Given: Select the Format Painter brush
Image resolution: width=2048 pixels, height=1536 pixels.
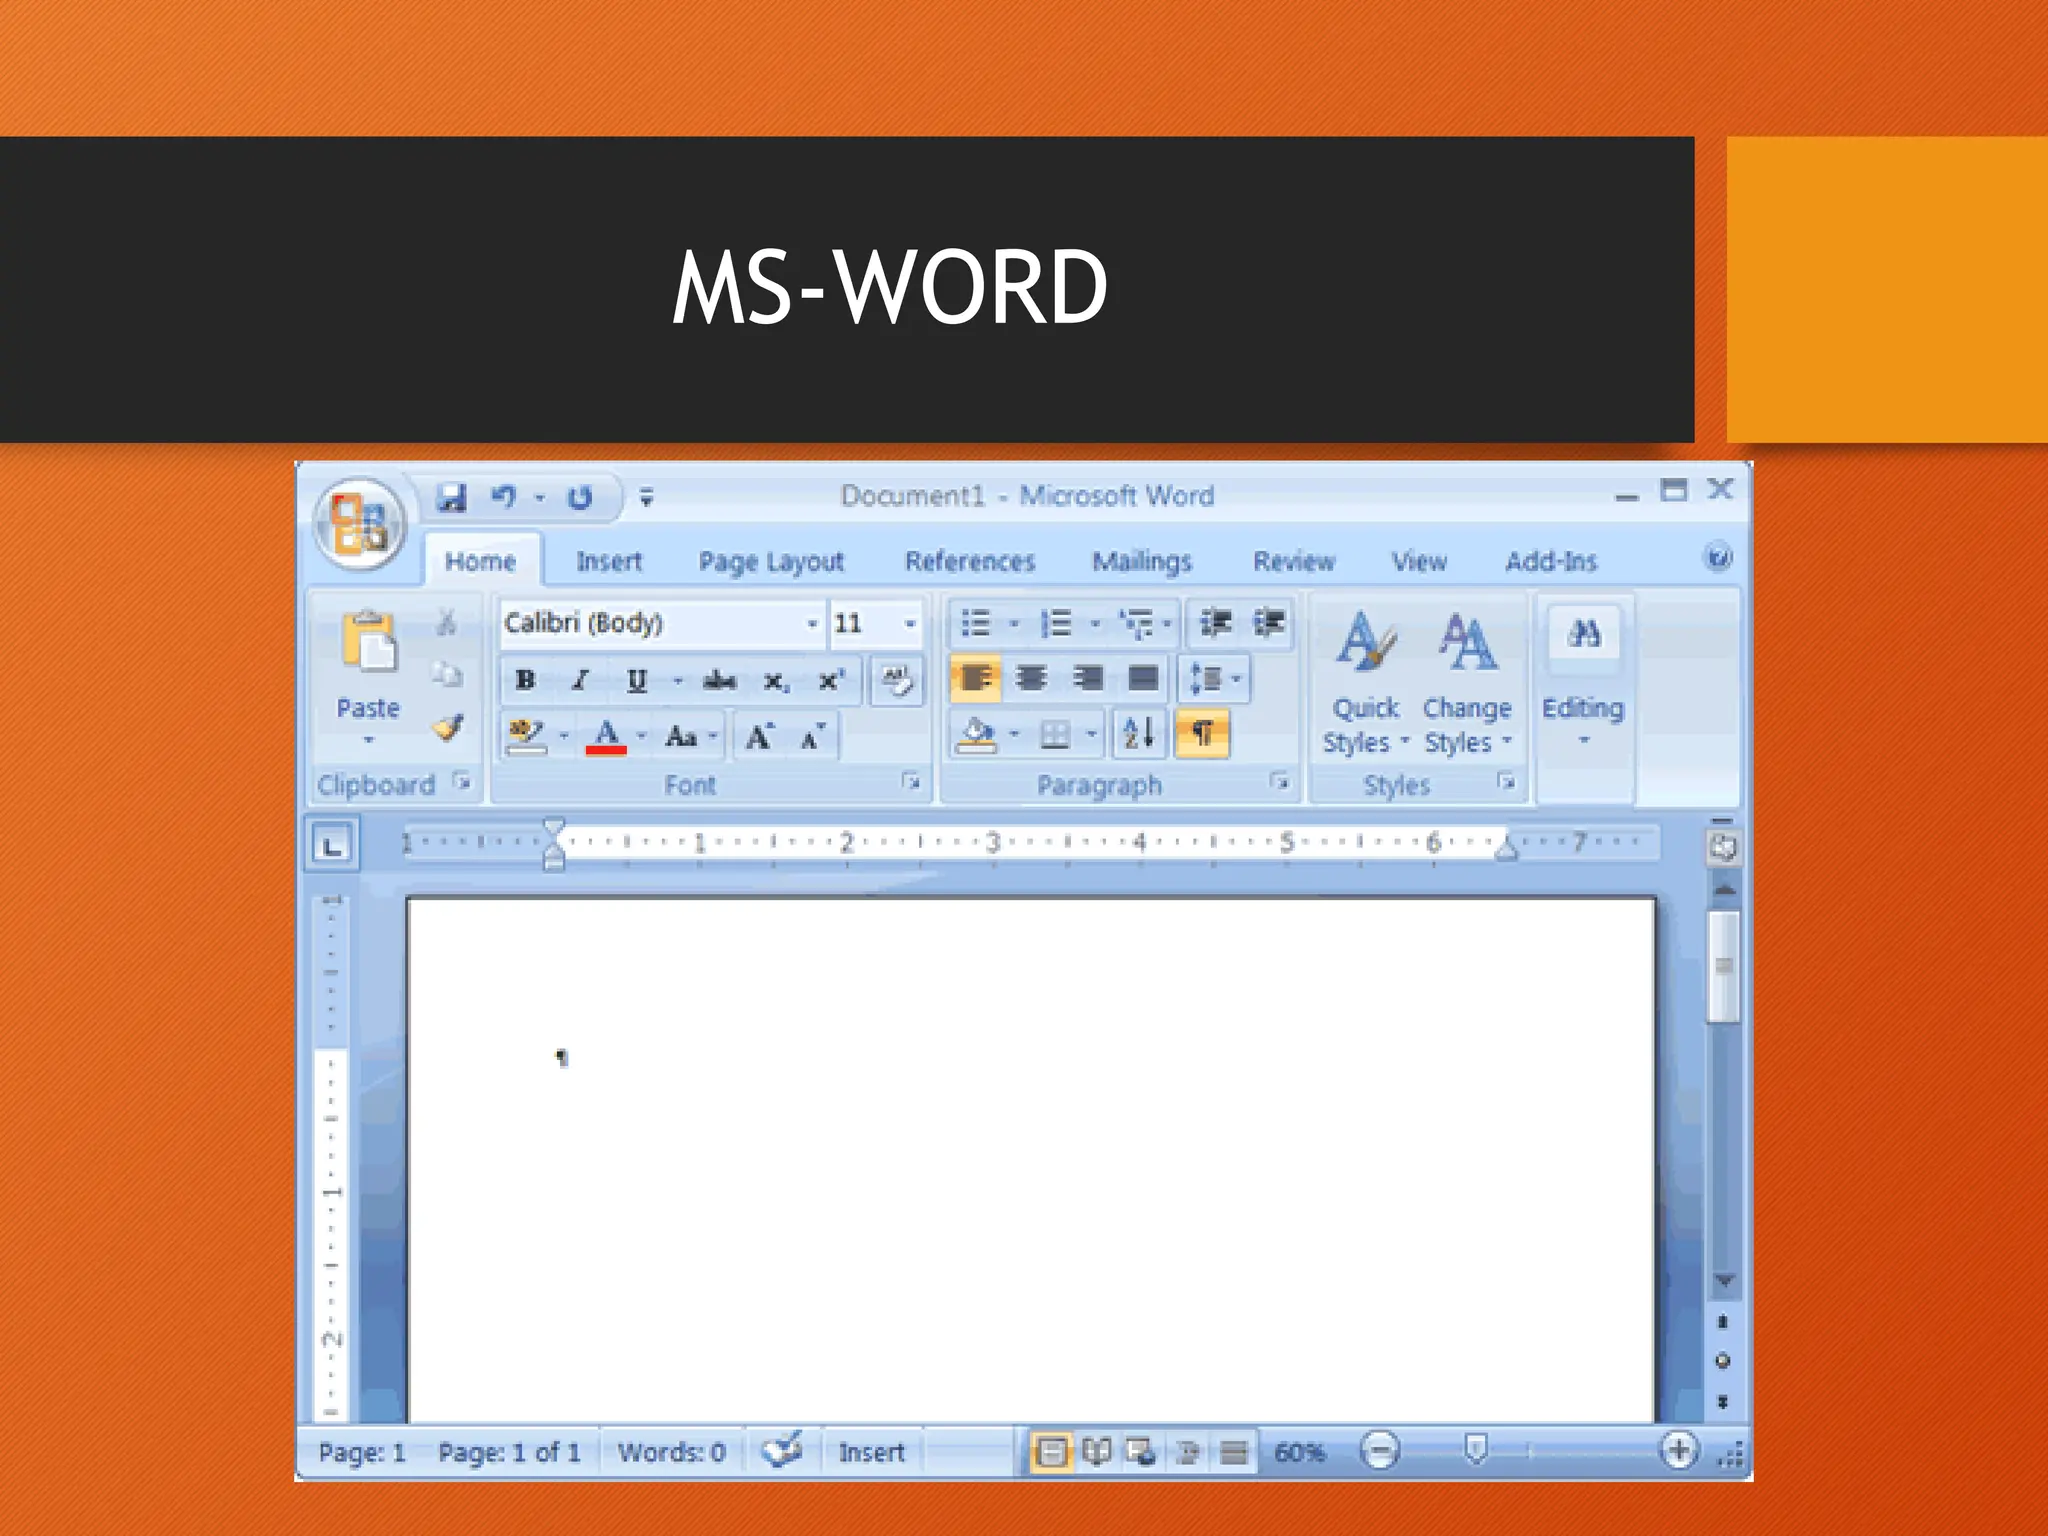Looking at the screenshot, I should 448,727.
